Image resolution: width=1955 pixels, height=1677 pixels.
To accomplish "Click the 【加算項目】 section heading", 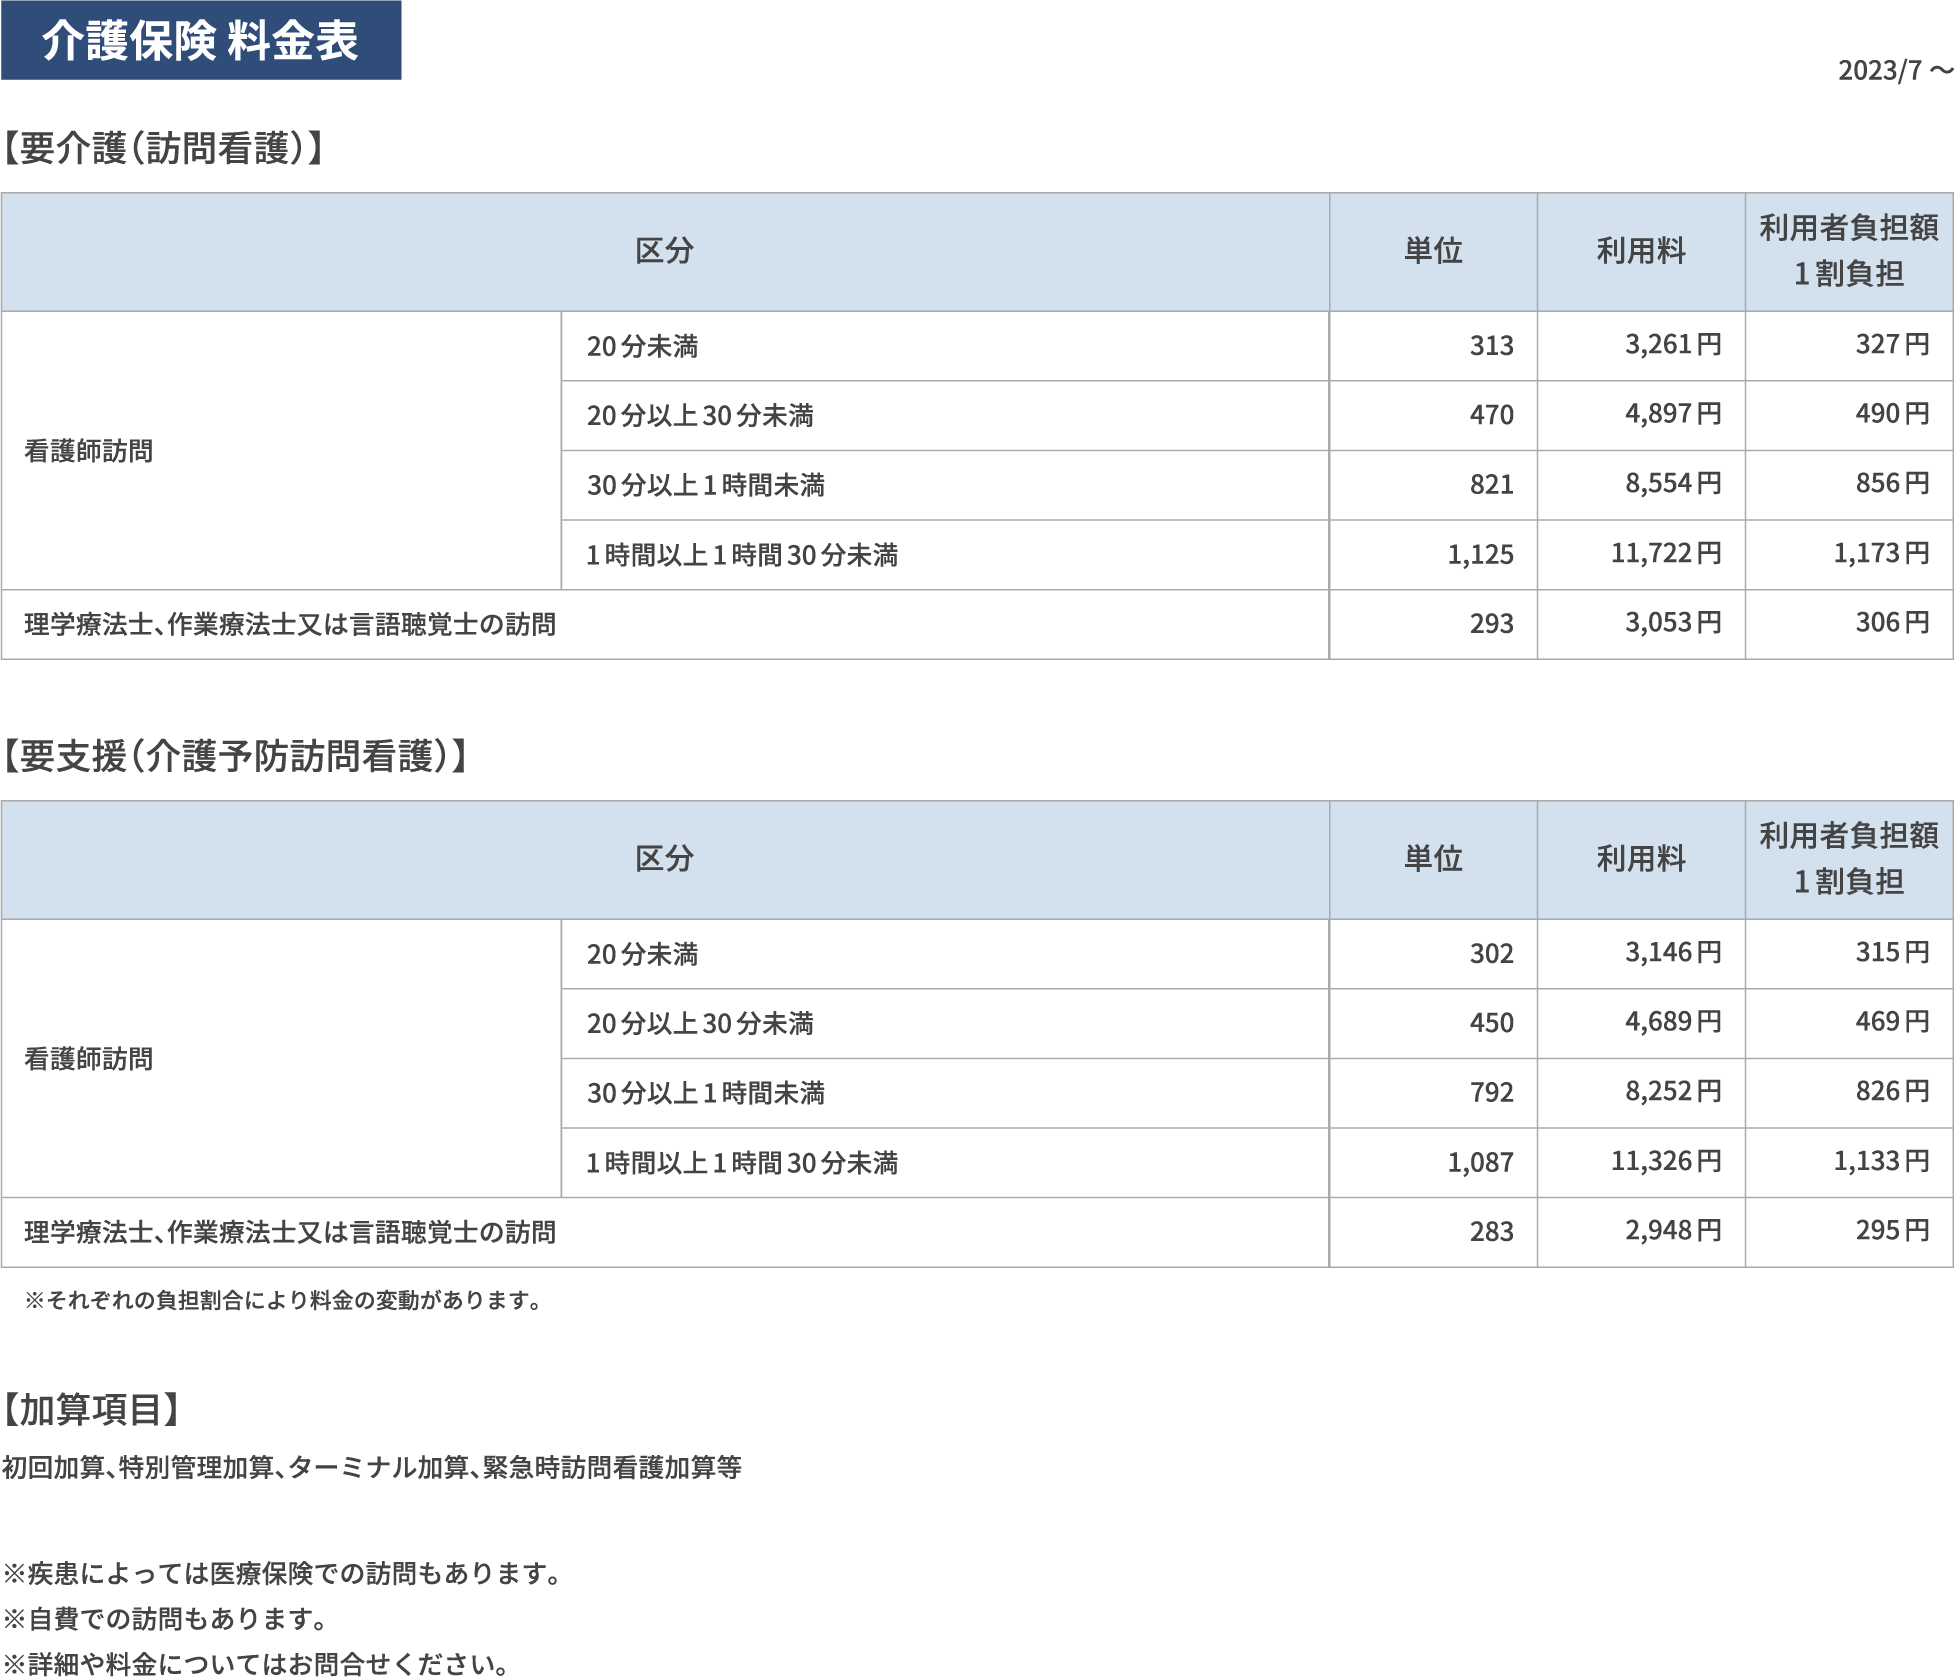I will coord(91,1410).
